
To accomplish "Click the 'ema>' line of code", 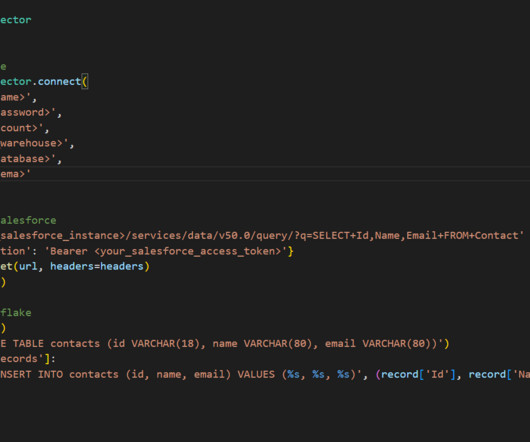I will pyautogui.click(x=15, y=174).
